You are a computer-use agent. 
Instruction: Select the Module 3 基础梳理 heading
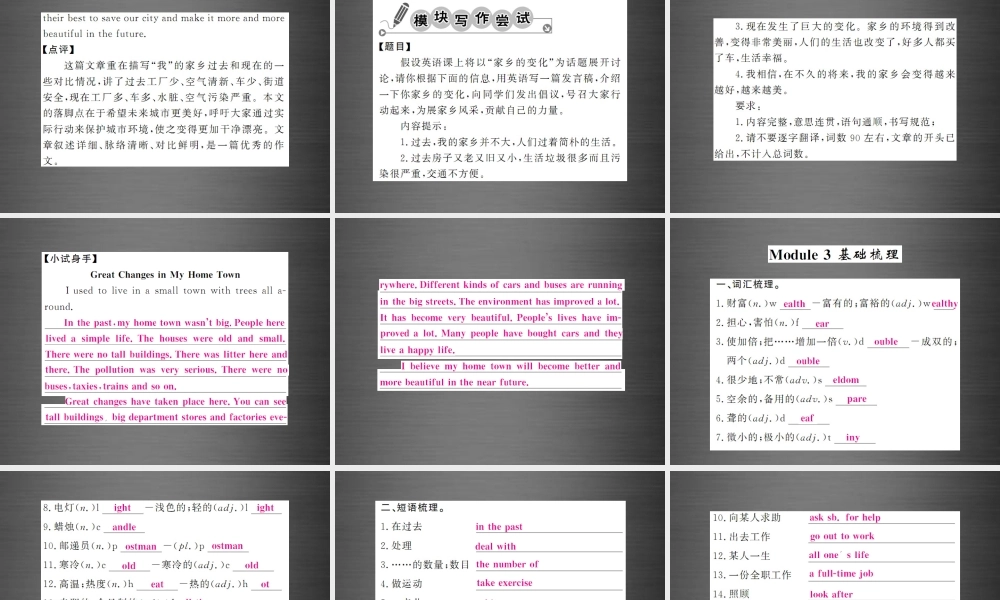[833, 253]
